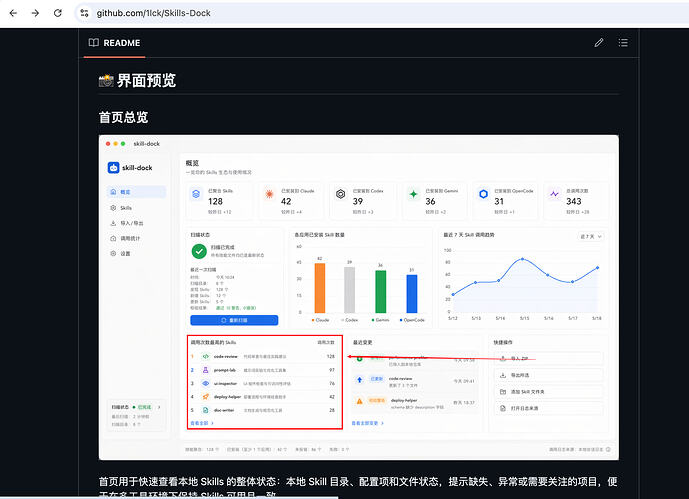Click the 概览 page title in the app
689x499 pixels.
coord(192,163)
